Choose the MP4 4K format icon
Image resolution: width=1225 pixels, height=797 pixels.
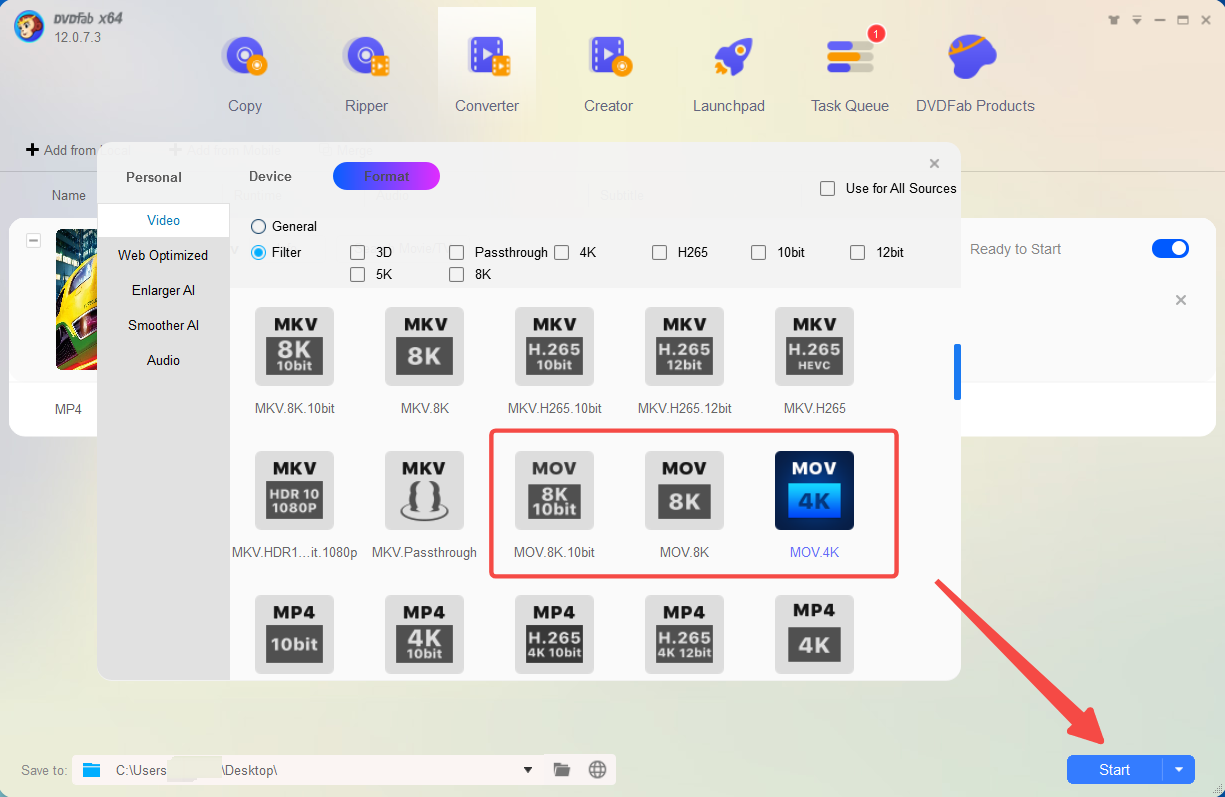[x=814, y=634]
